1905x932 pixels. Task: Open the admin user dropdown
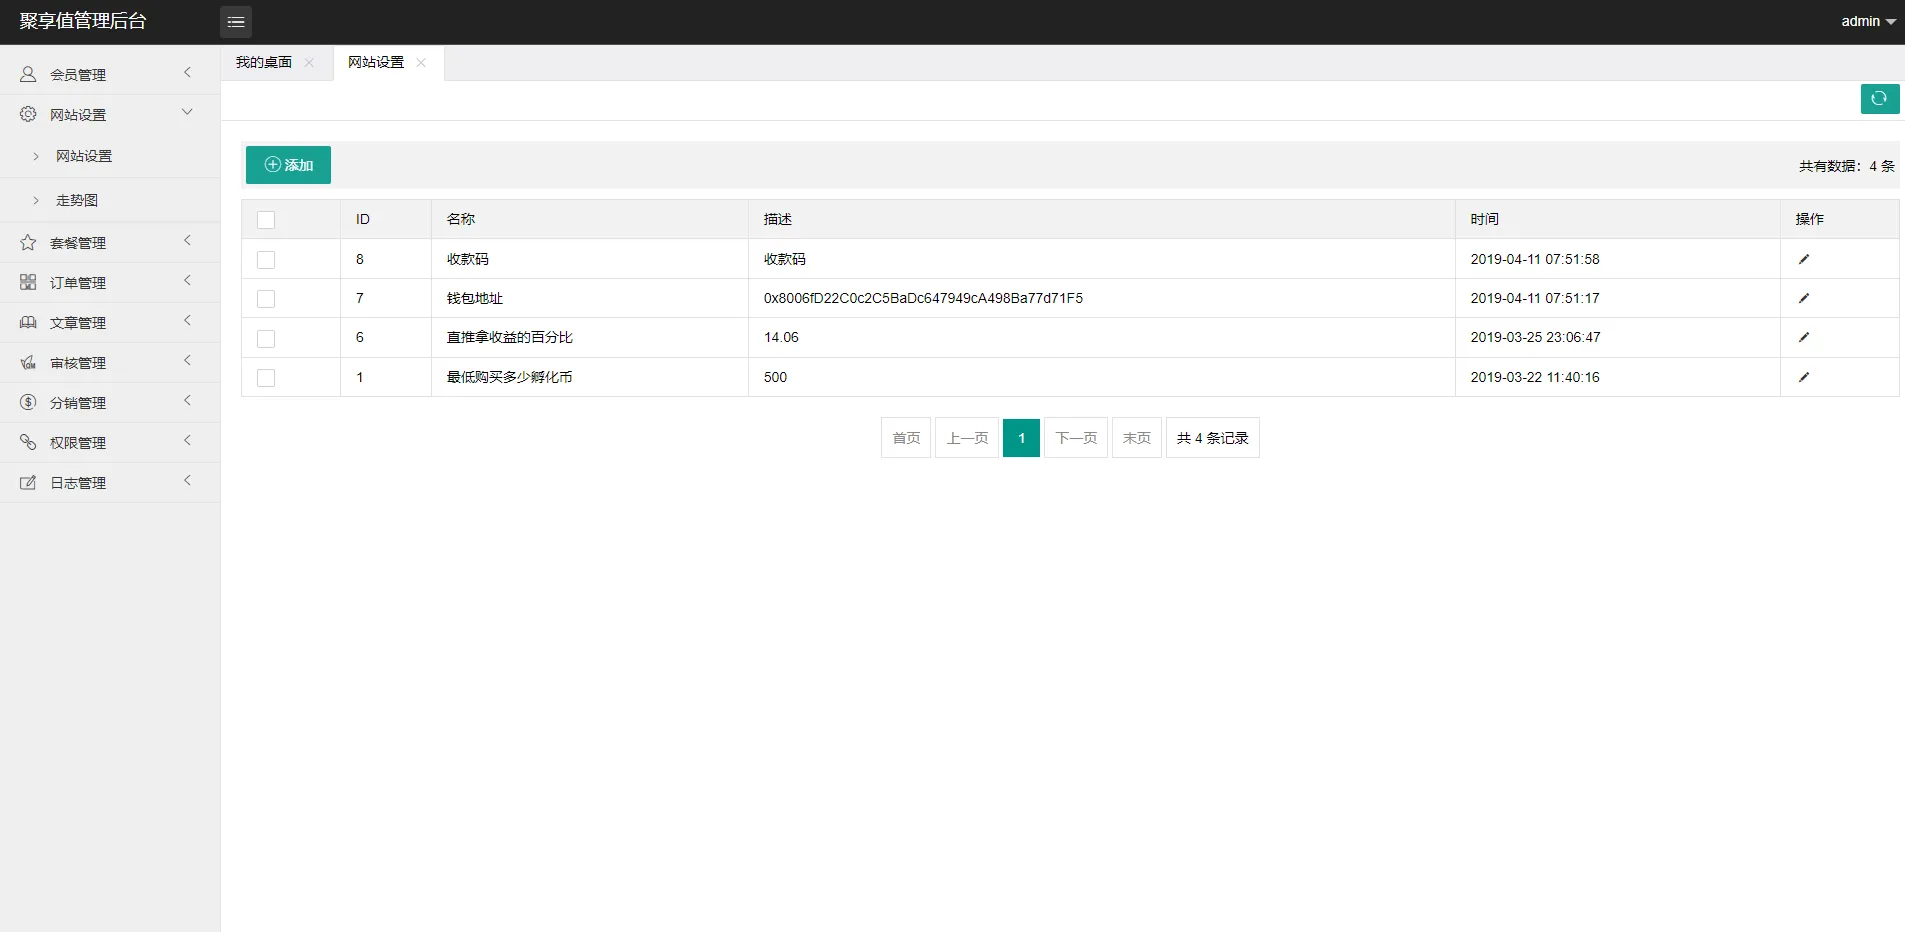click(1867, 21)
